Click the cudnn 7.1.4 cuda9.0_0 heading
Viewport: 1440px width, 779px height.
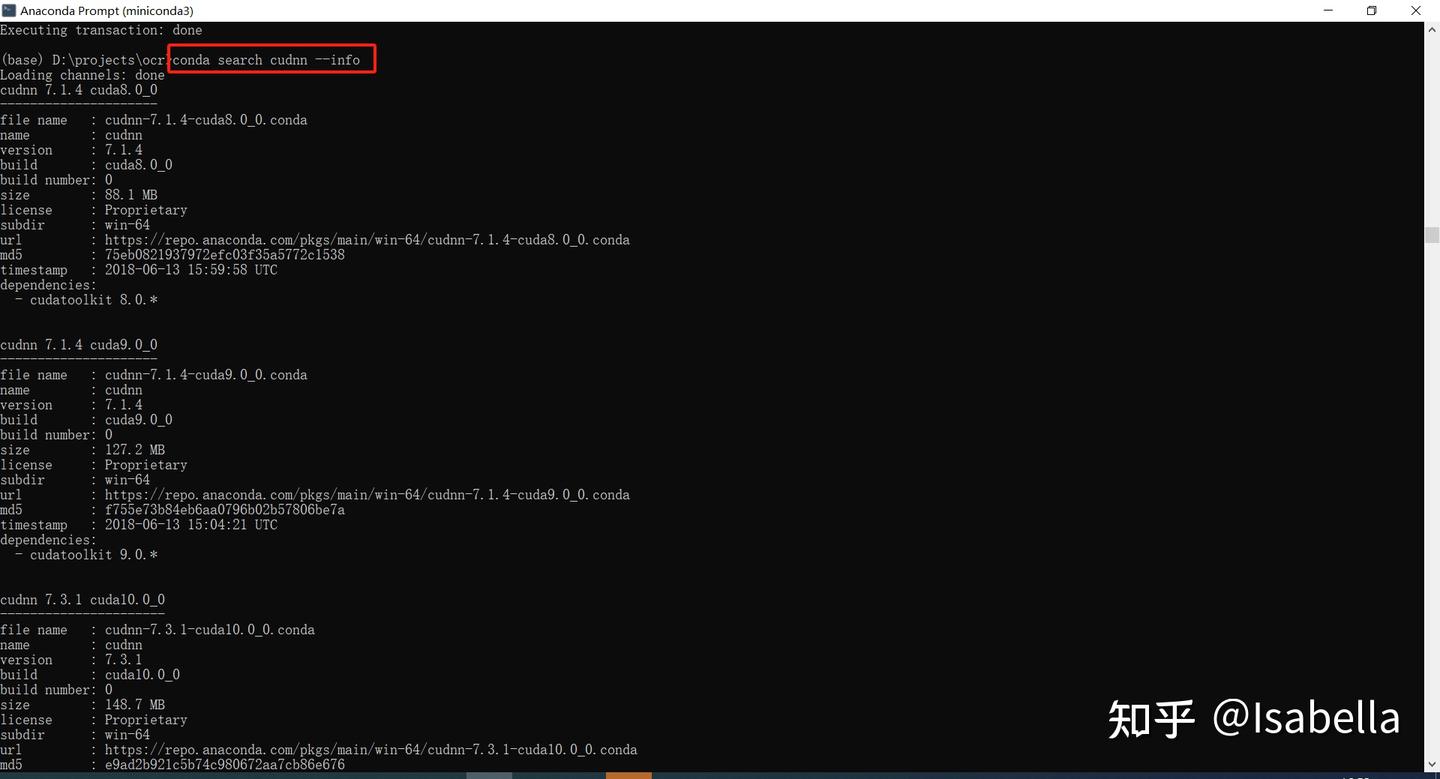point(78,344)
